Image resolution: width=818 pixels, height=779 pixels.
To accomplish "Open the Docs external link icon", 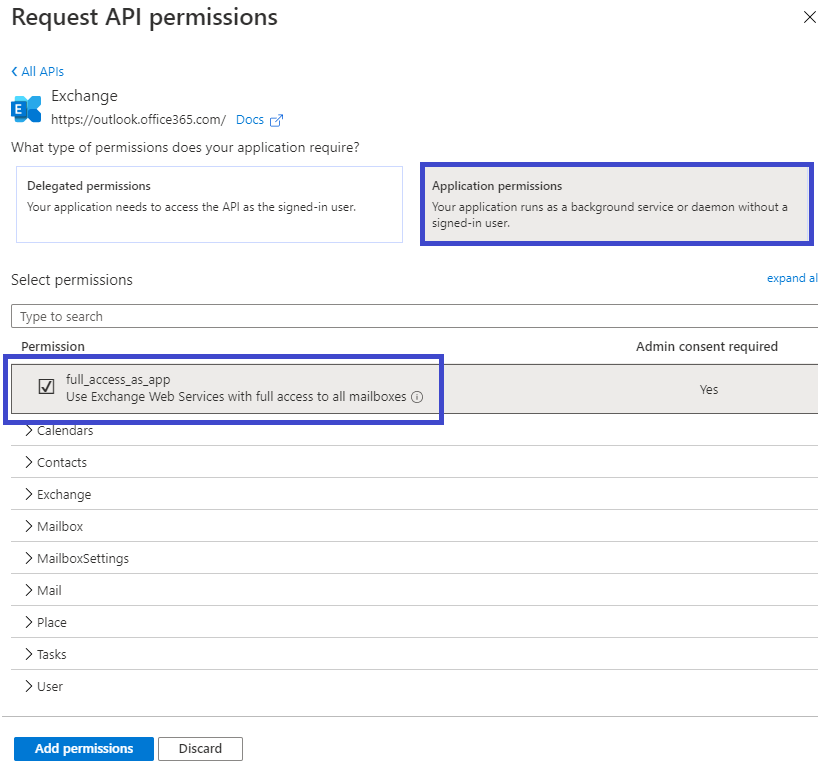I will (277, 120).
